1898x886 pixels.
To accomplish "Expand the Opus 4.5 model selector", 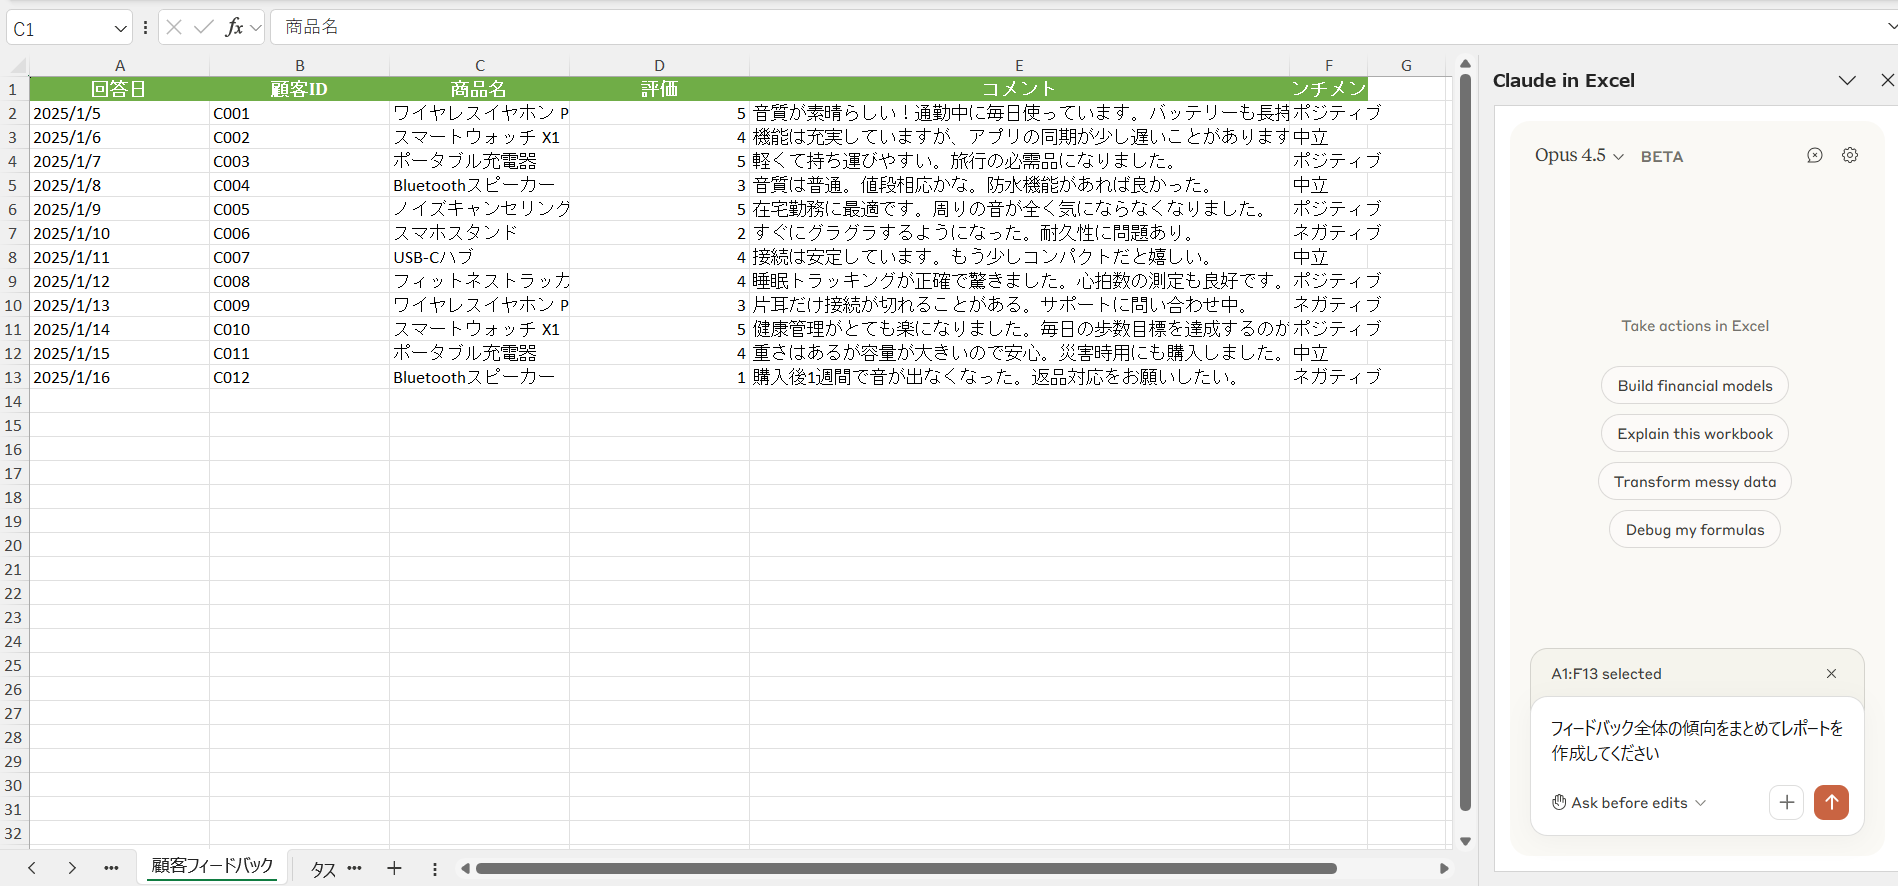I will coord(1579,156).
